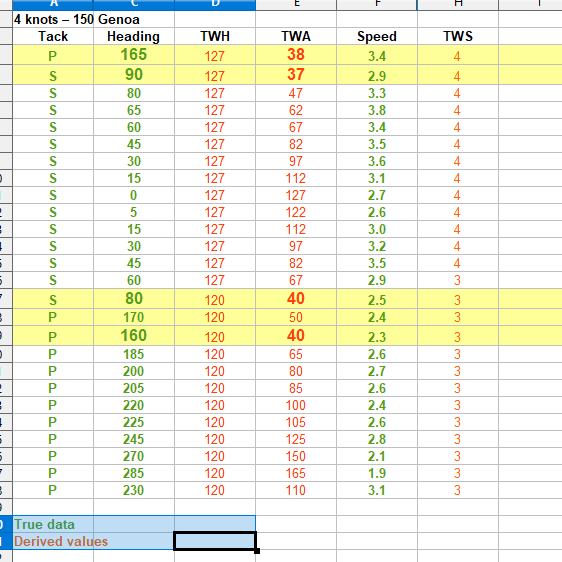Screen dimensions: 562x562
Task: Select TWA cell showing 65
Action: point(296,354)
